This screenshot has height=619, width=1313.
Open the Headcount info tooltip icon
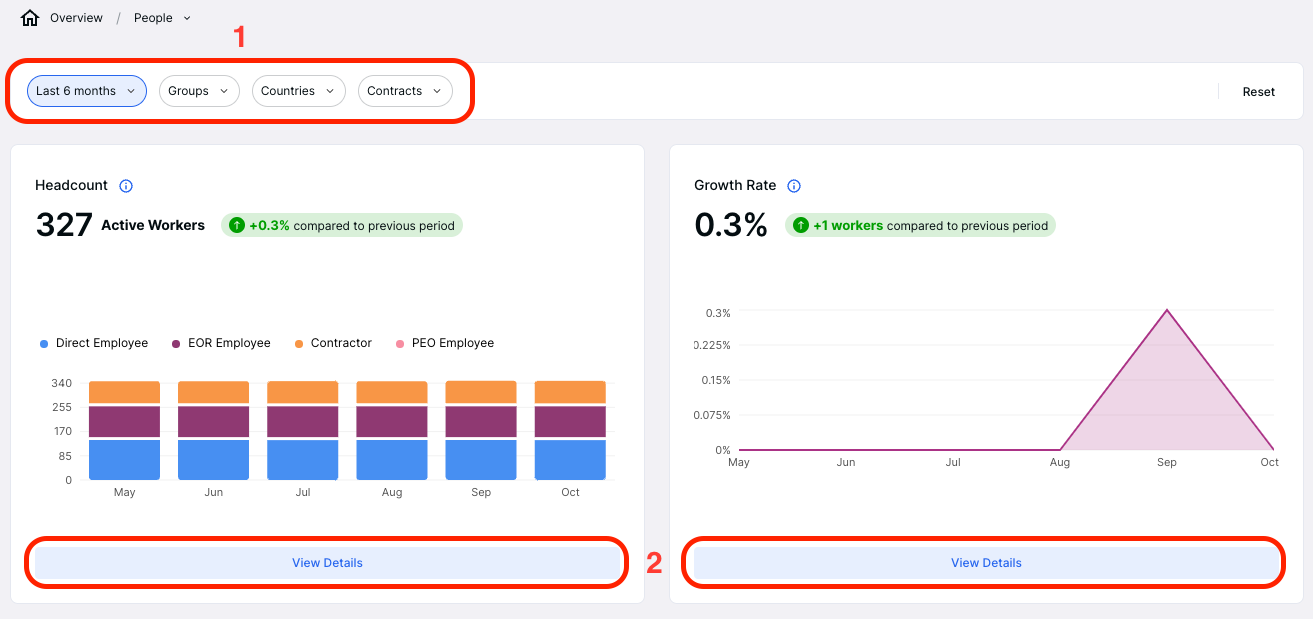click(125, 185)
